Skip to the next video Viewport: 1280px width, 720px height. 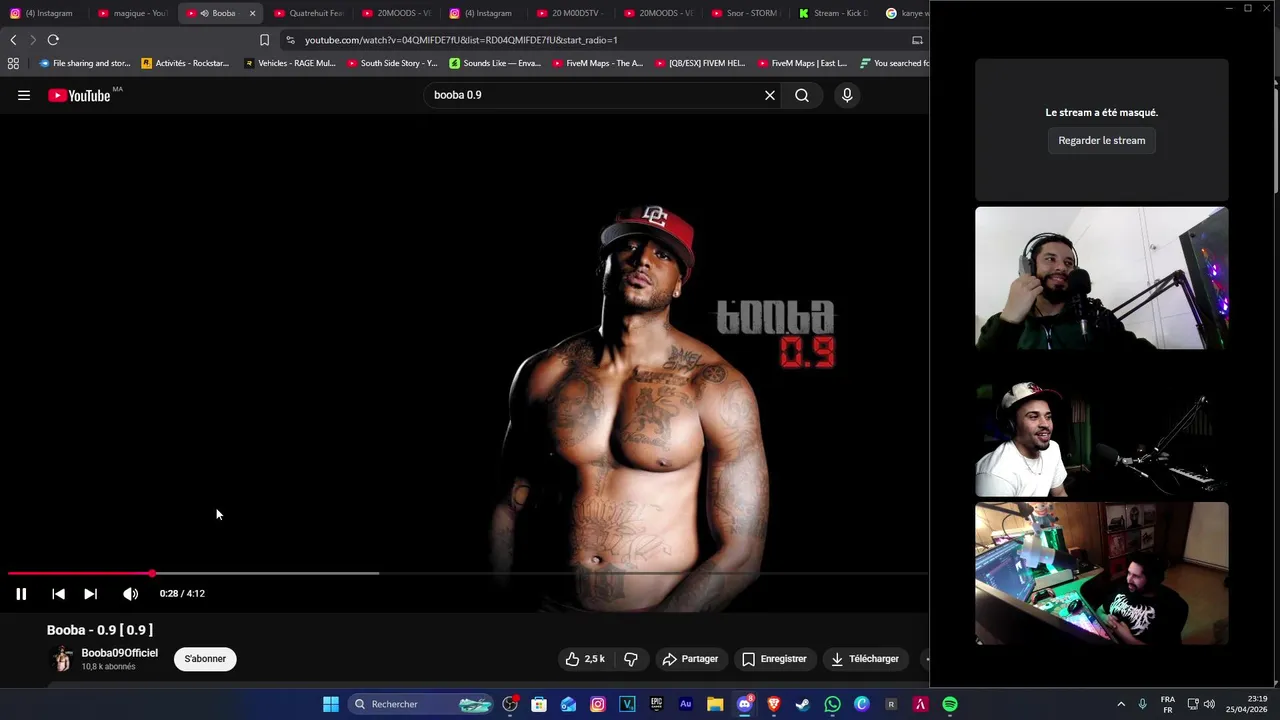point(90,594)
